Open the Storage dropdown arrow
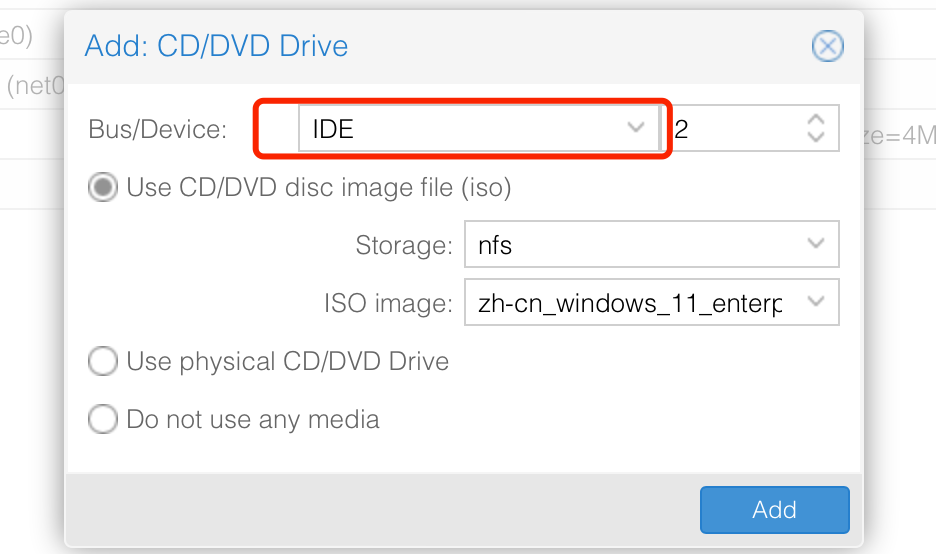Viewport: 936px width, 554px height. pos(816,244)
